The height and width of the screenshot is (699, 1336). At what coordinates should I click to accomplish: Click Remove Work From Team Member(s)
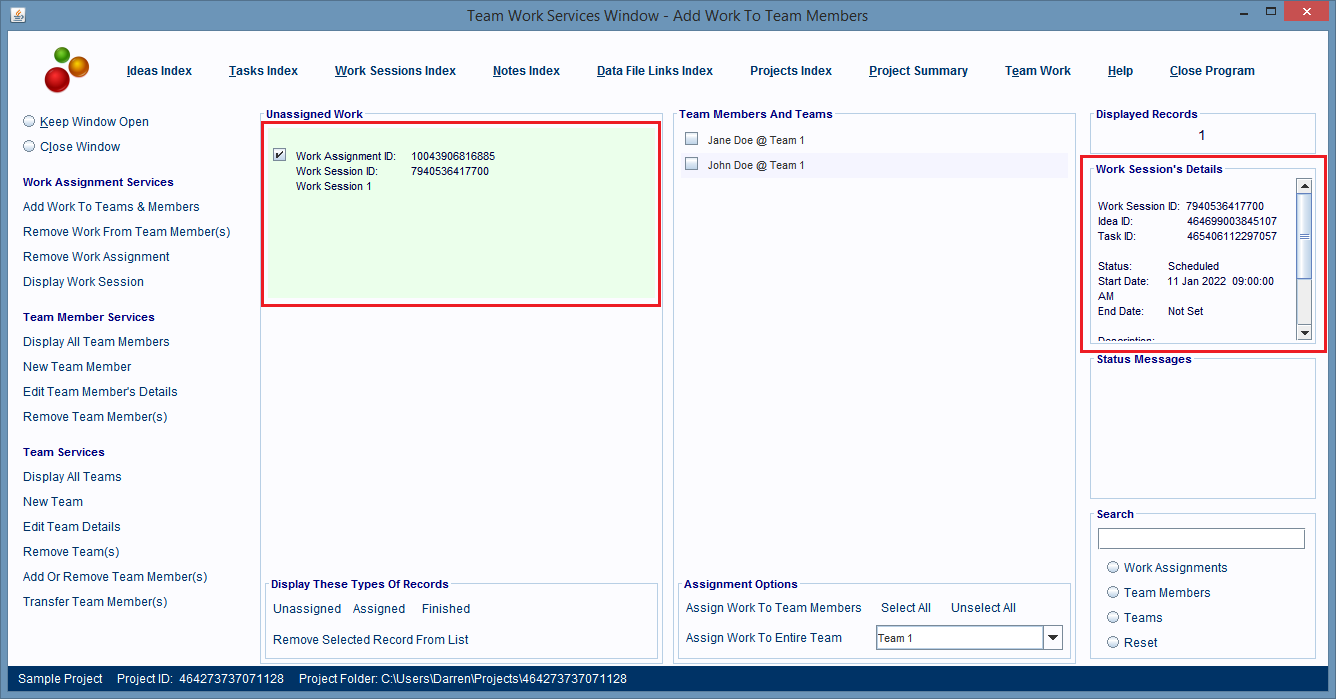[x=126, y=232]
